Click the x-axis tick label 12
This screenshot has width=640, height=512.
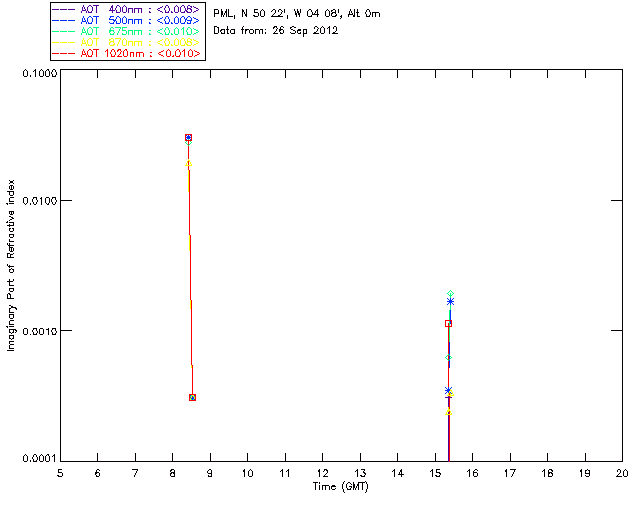pos(322,473)
